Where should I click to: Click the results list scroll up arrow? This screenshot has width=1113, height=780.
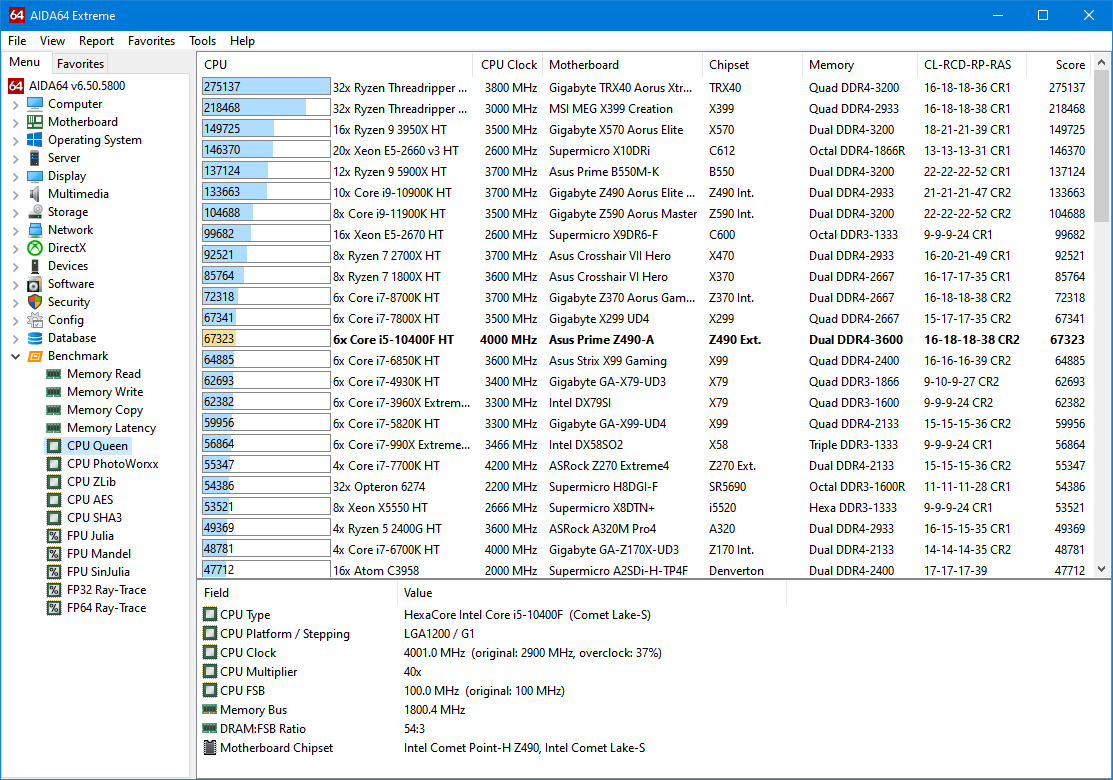tap(1101, 62)
